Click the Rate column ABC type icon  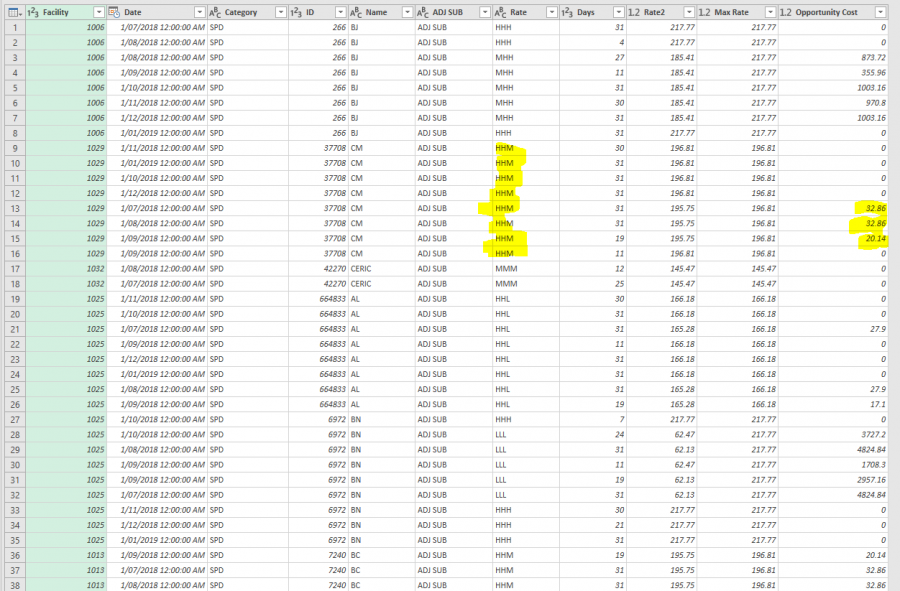(501, 12)
